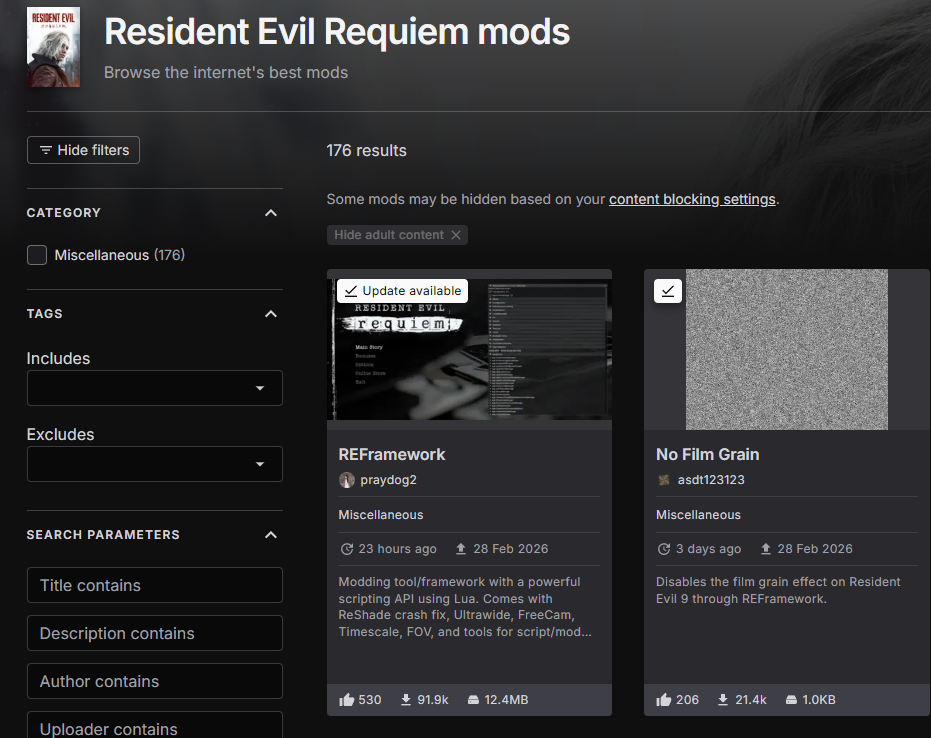Click praydog2's avatar icon
931x738 pixels.
(347, 480)
